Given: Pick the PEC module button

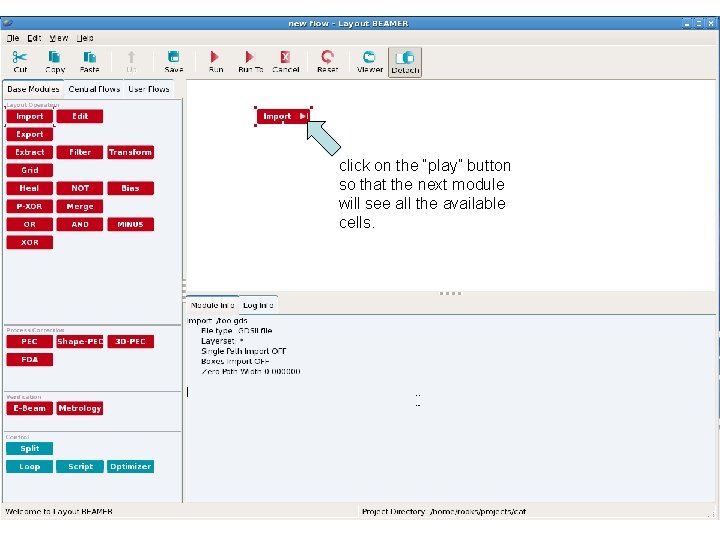Looking at the screenshot, I should pos(30,342).
